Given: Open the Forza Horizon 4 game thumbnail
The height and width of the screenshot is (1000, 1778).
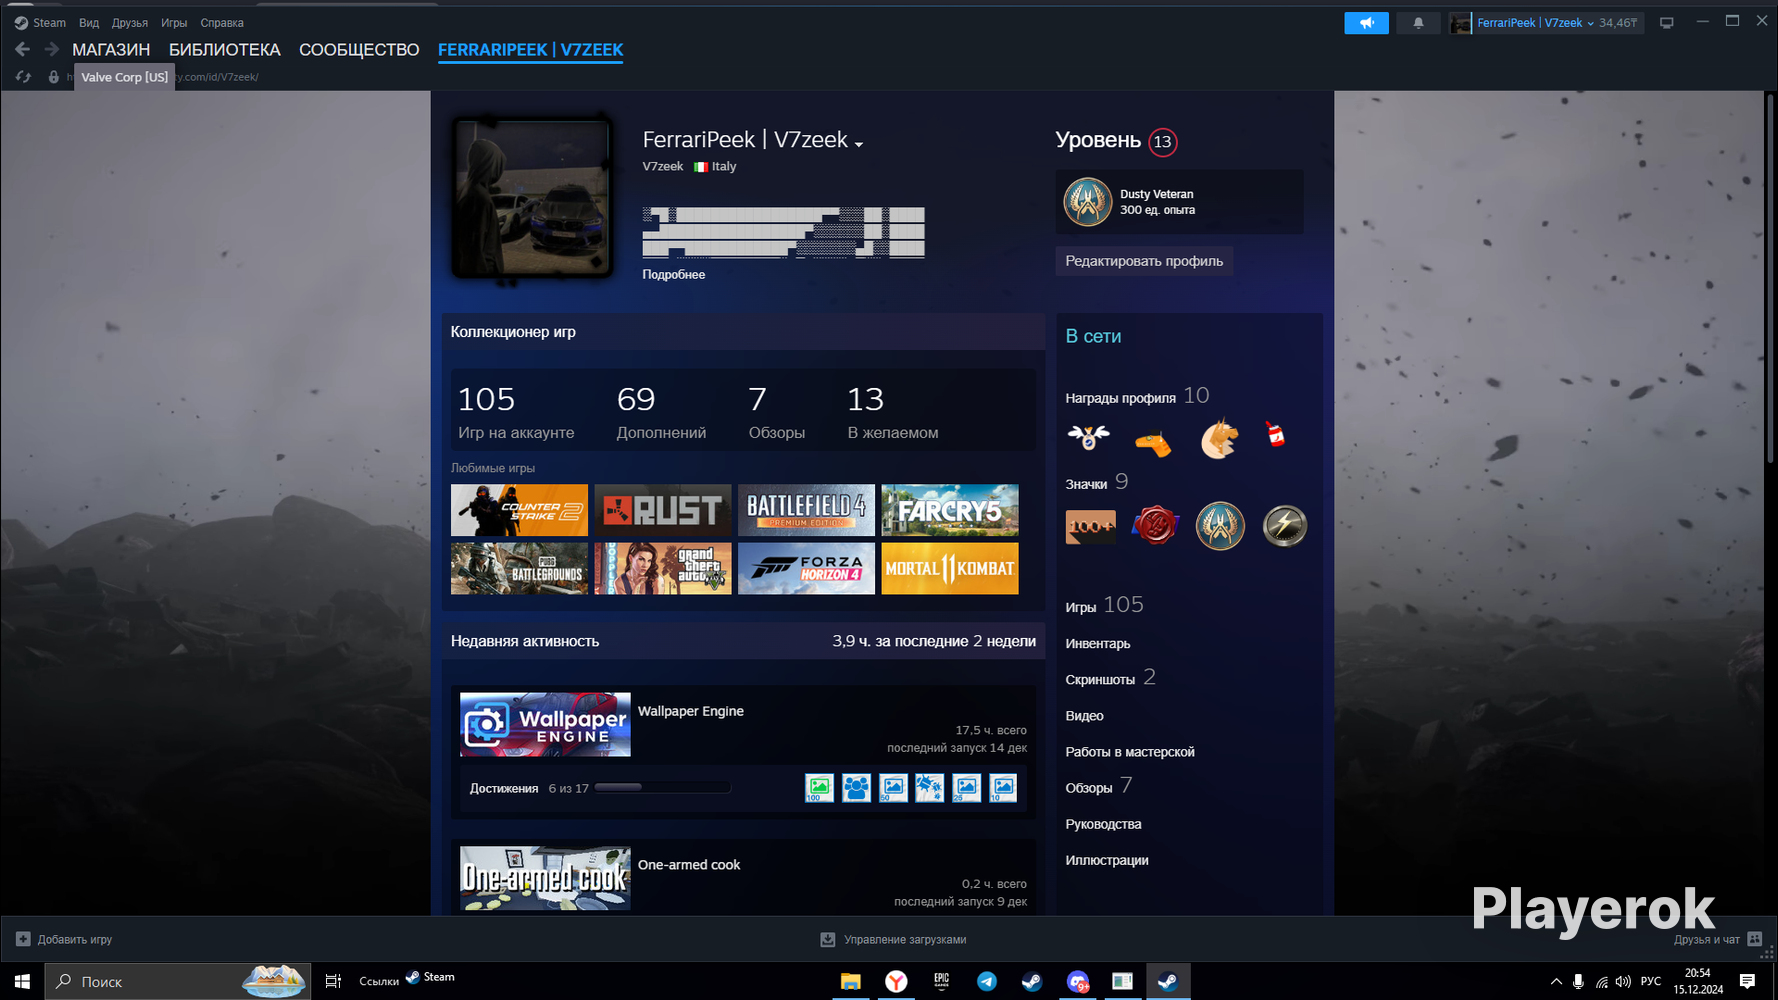Looking at the screenshot, I should [806, 568].
